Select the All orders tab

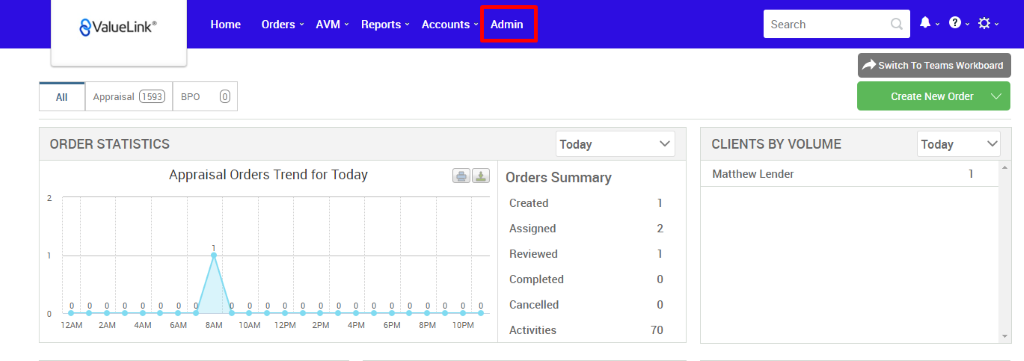(62, 97)
